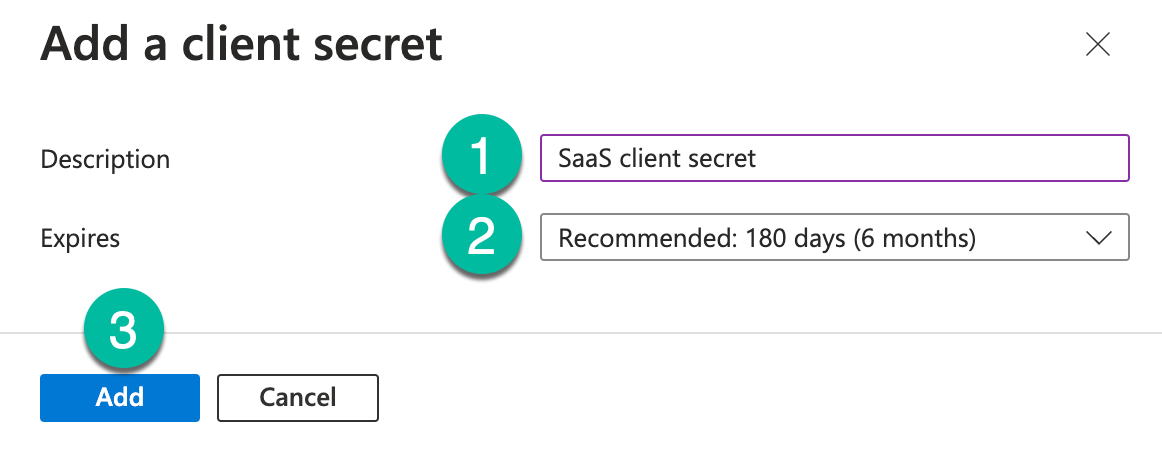Click "180 days" in the expiry combo box
The image size is (1162, 454).
(x=797, y=238)
